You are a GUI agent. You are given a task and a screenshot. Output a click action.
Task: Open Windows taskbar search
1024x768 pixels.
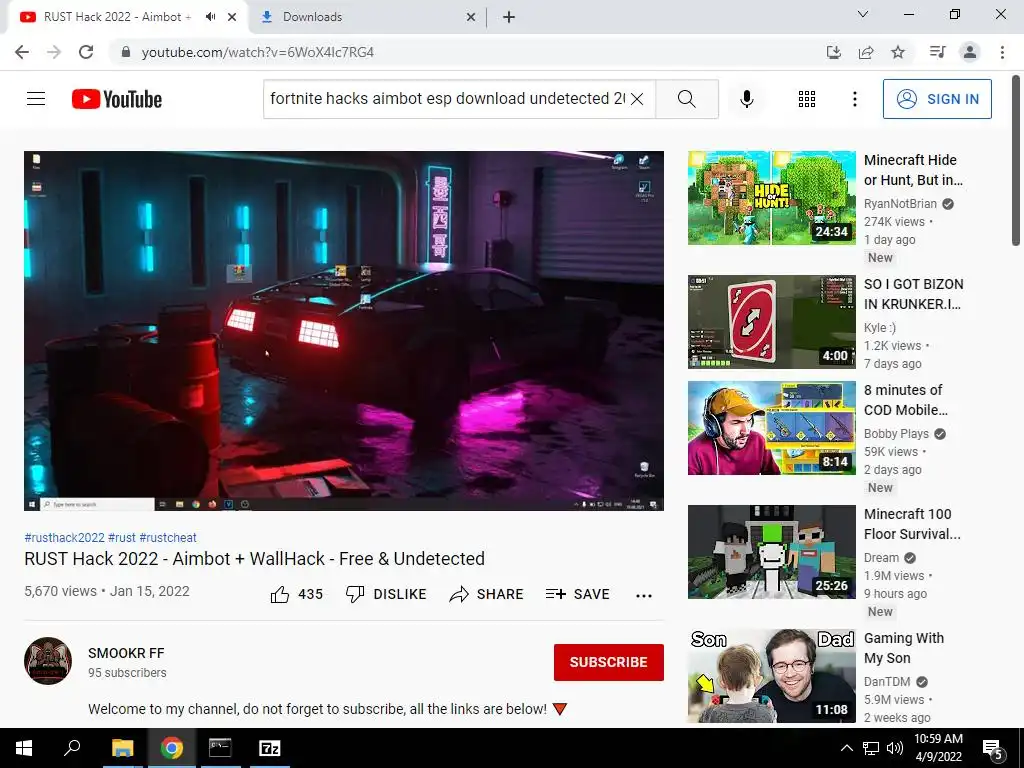point(72,748)
